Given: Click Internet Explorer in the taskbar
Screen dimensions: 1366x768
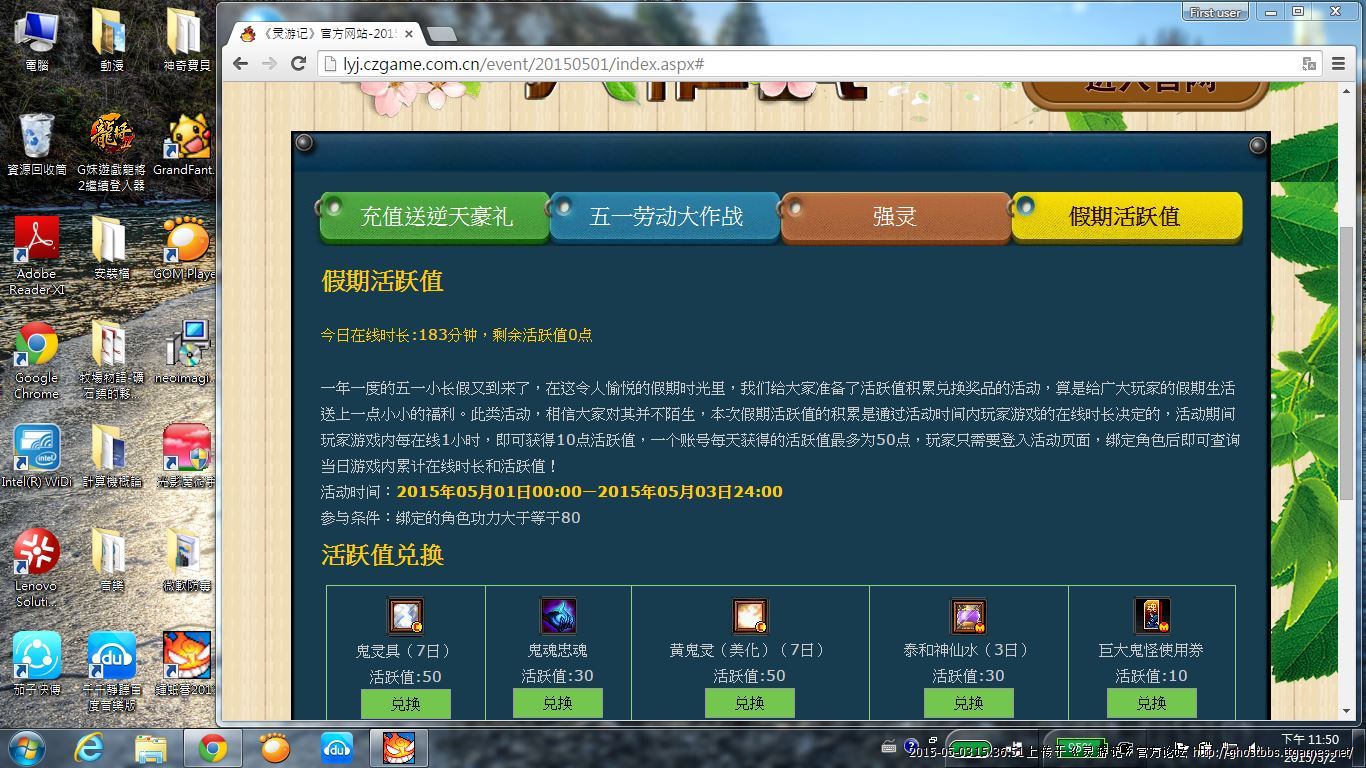Looking at the screenshot, I should (89, 747).
